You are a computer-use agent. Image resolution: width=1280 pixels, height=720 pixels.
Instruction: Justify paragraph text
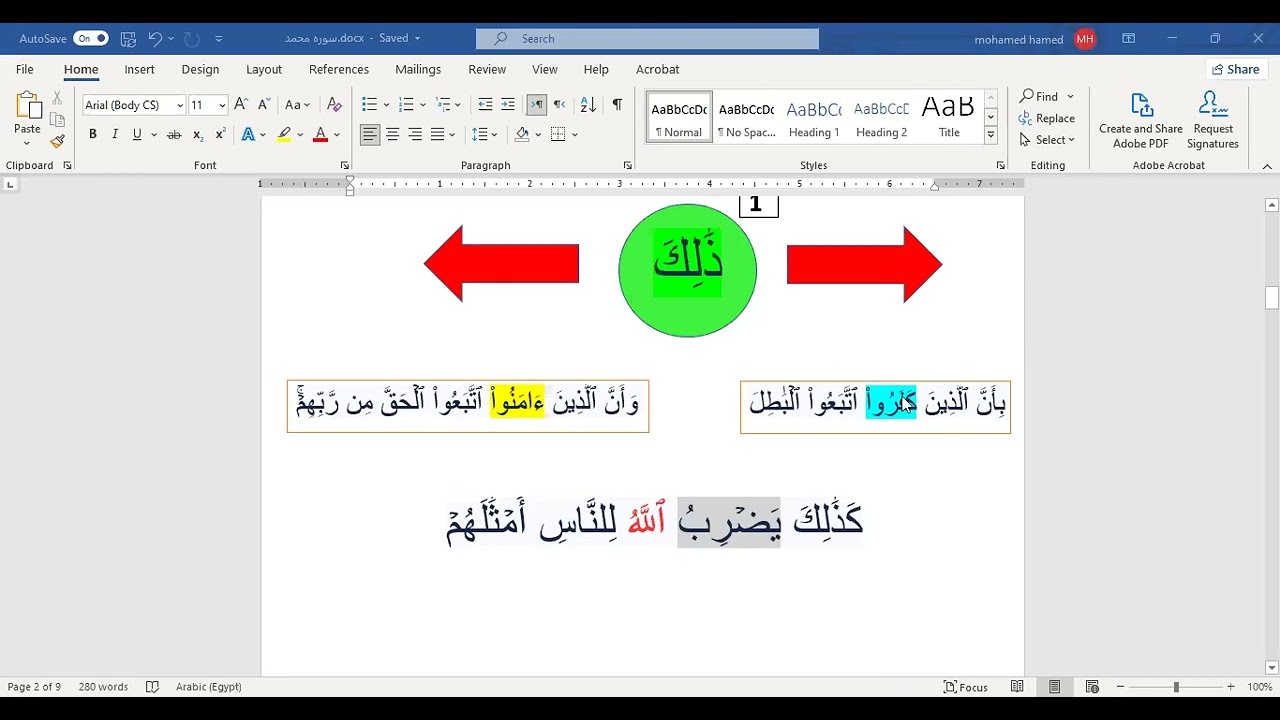click(x=437, y=134)
